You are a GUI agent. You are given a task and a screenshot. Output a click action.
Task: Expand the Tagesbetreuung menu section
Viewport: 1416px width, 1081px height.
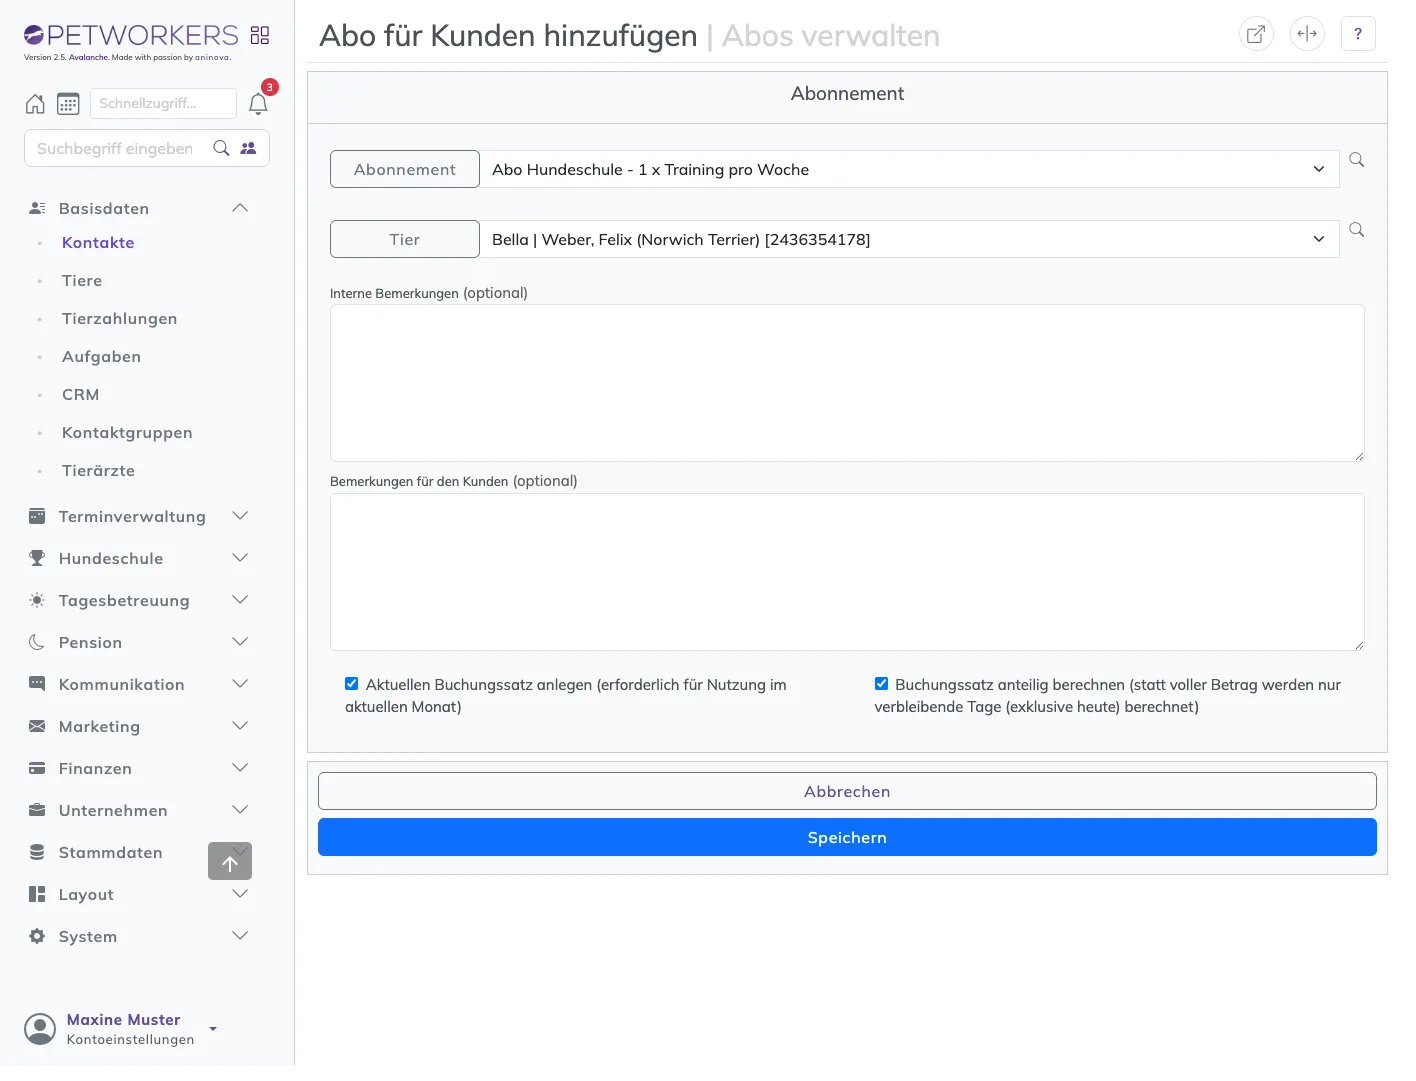pos(139,600)
